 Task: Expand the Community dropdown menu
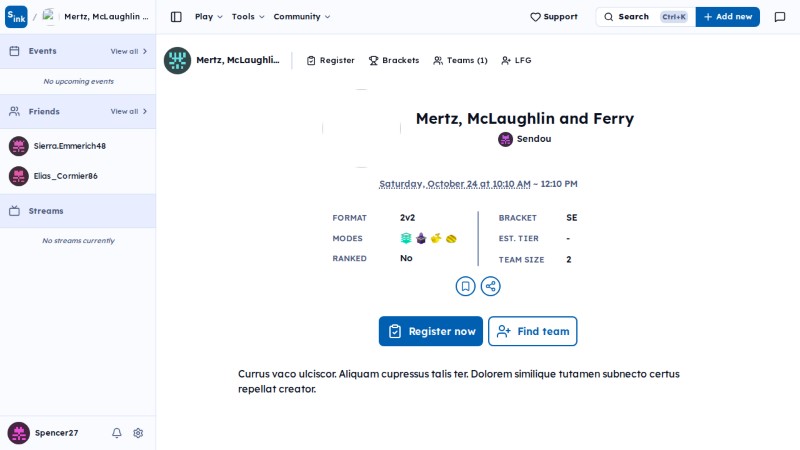(302, 17)
